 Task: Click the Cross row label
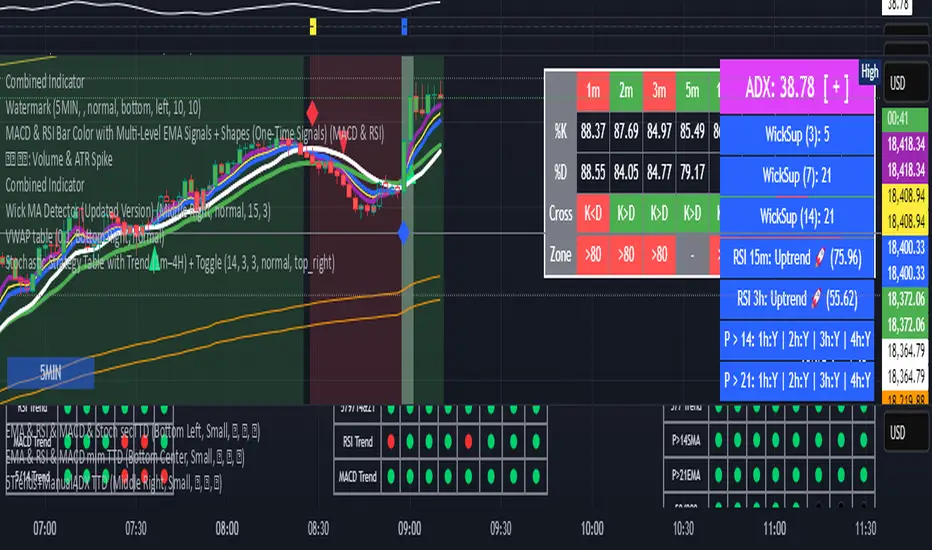point(561,213)
